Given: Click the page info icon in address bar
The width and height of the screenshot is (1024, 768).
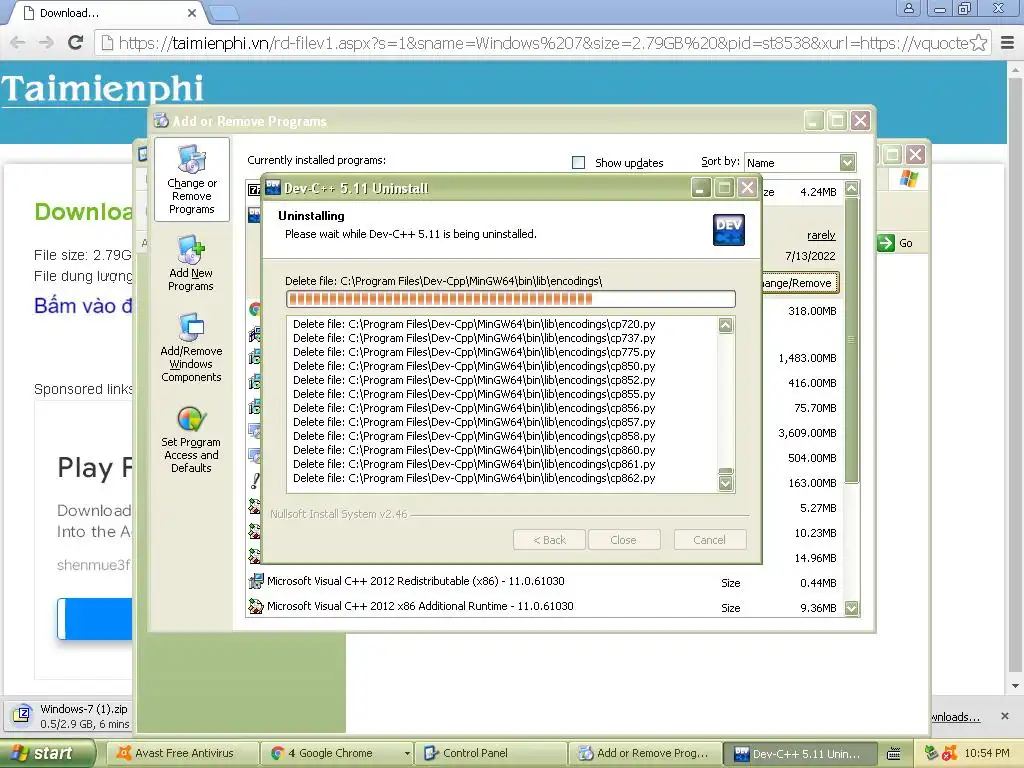Looking at the screenshot, I should click(107, 43).
